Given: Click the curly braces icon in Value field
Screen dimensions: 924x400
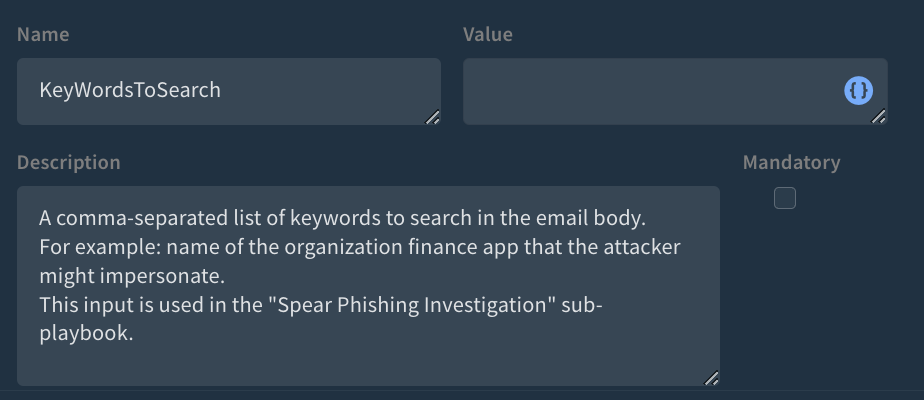Looking at the screenshot, I should pos(859,91).
